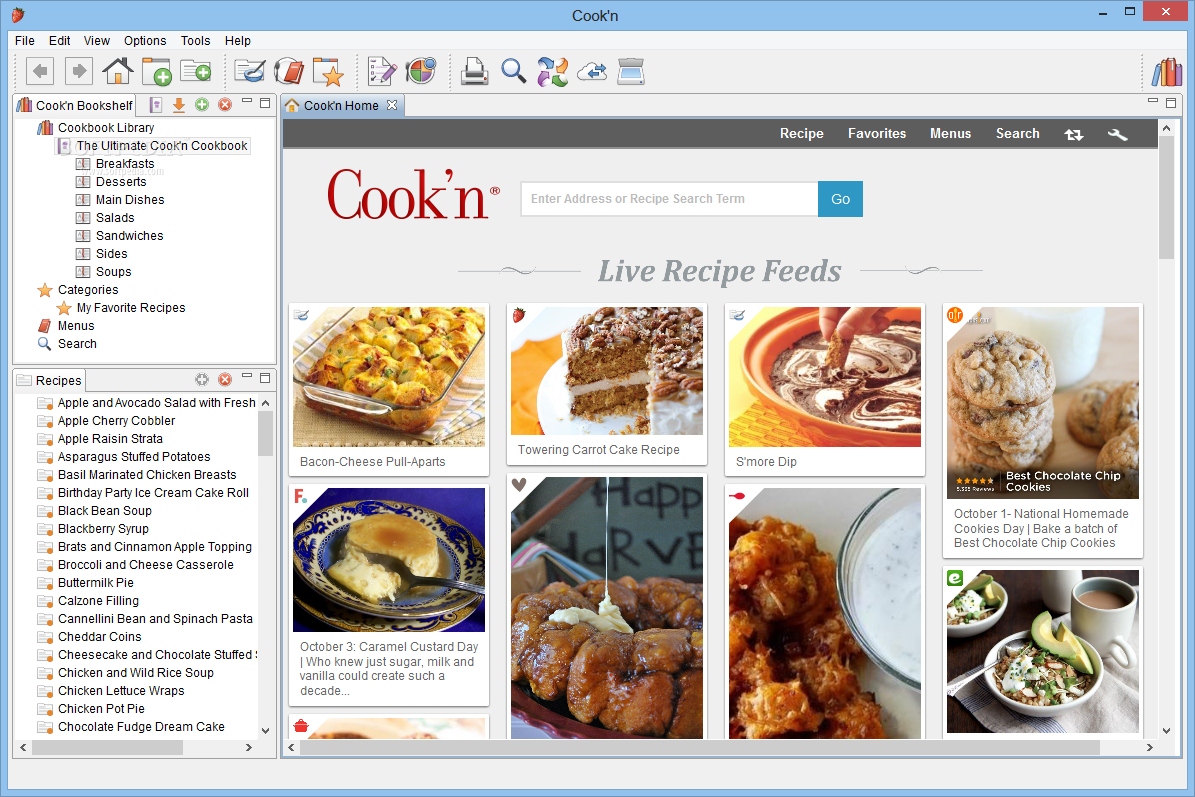Click the gear icon in Recipes panel header

(x=202, y=379)
